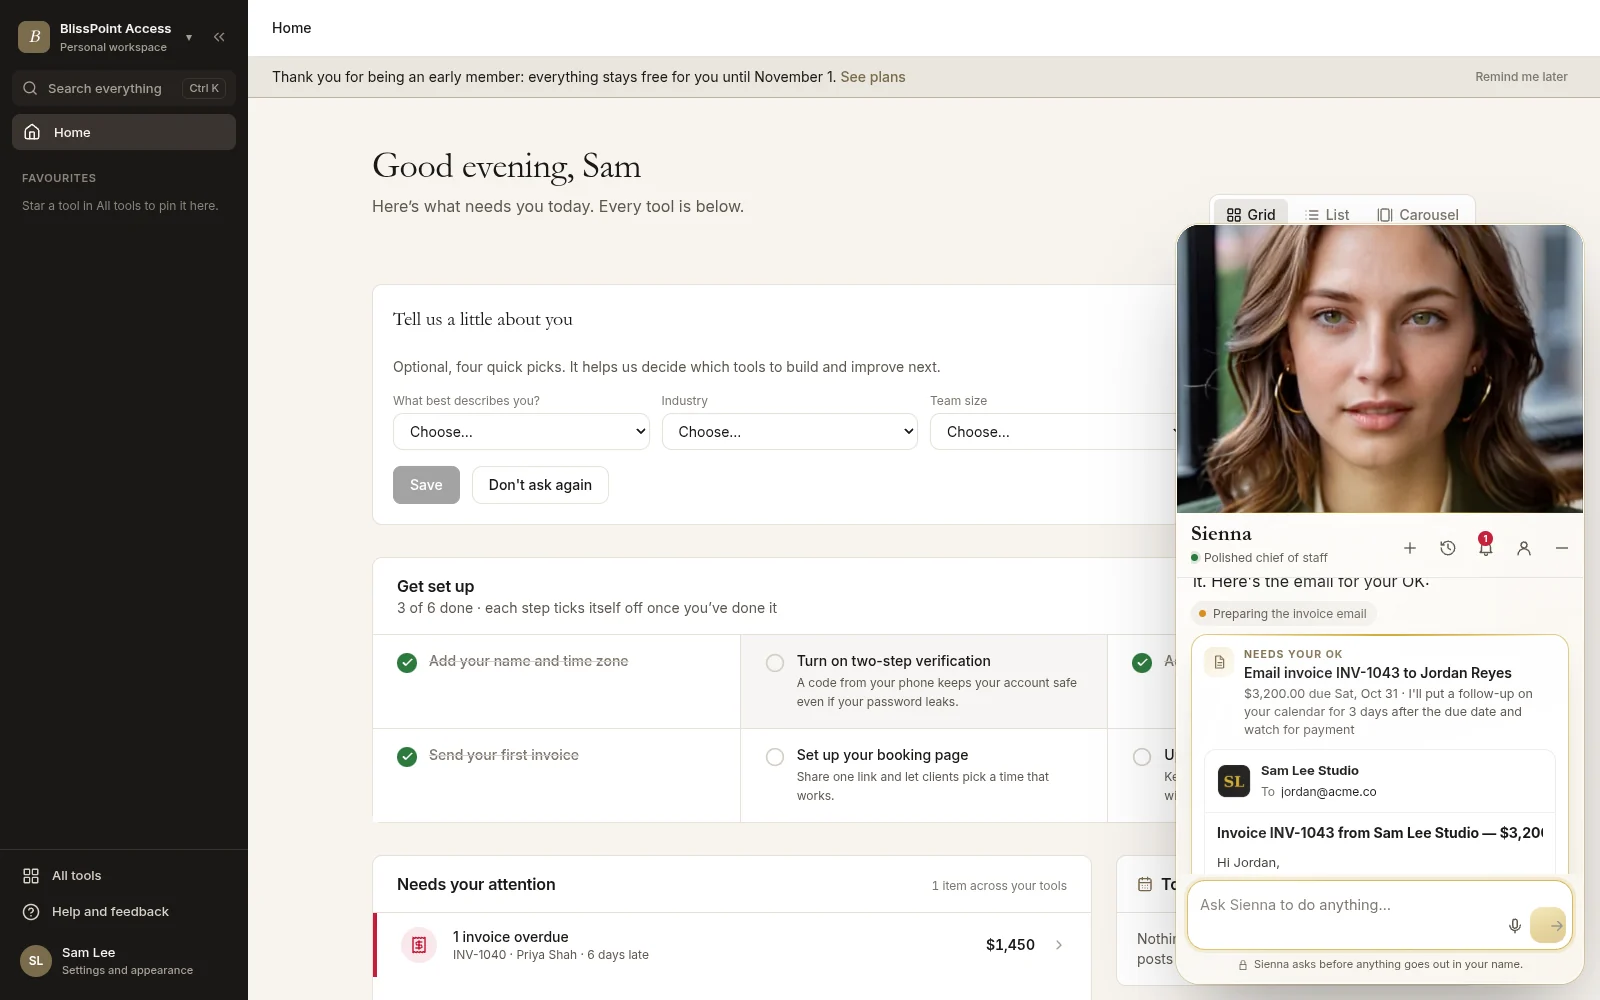Click the '1 item across your tools' text

point(999,886)
